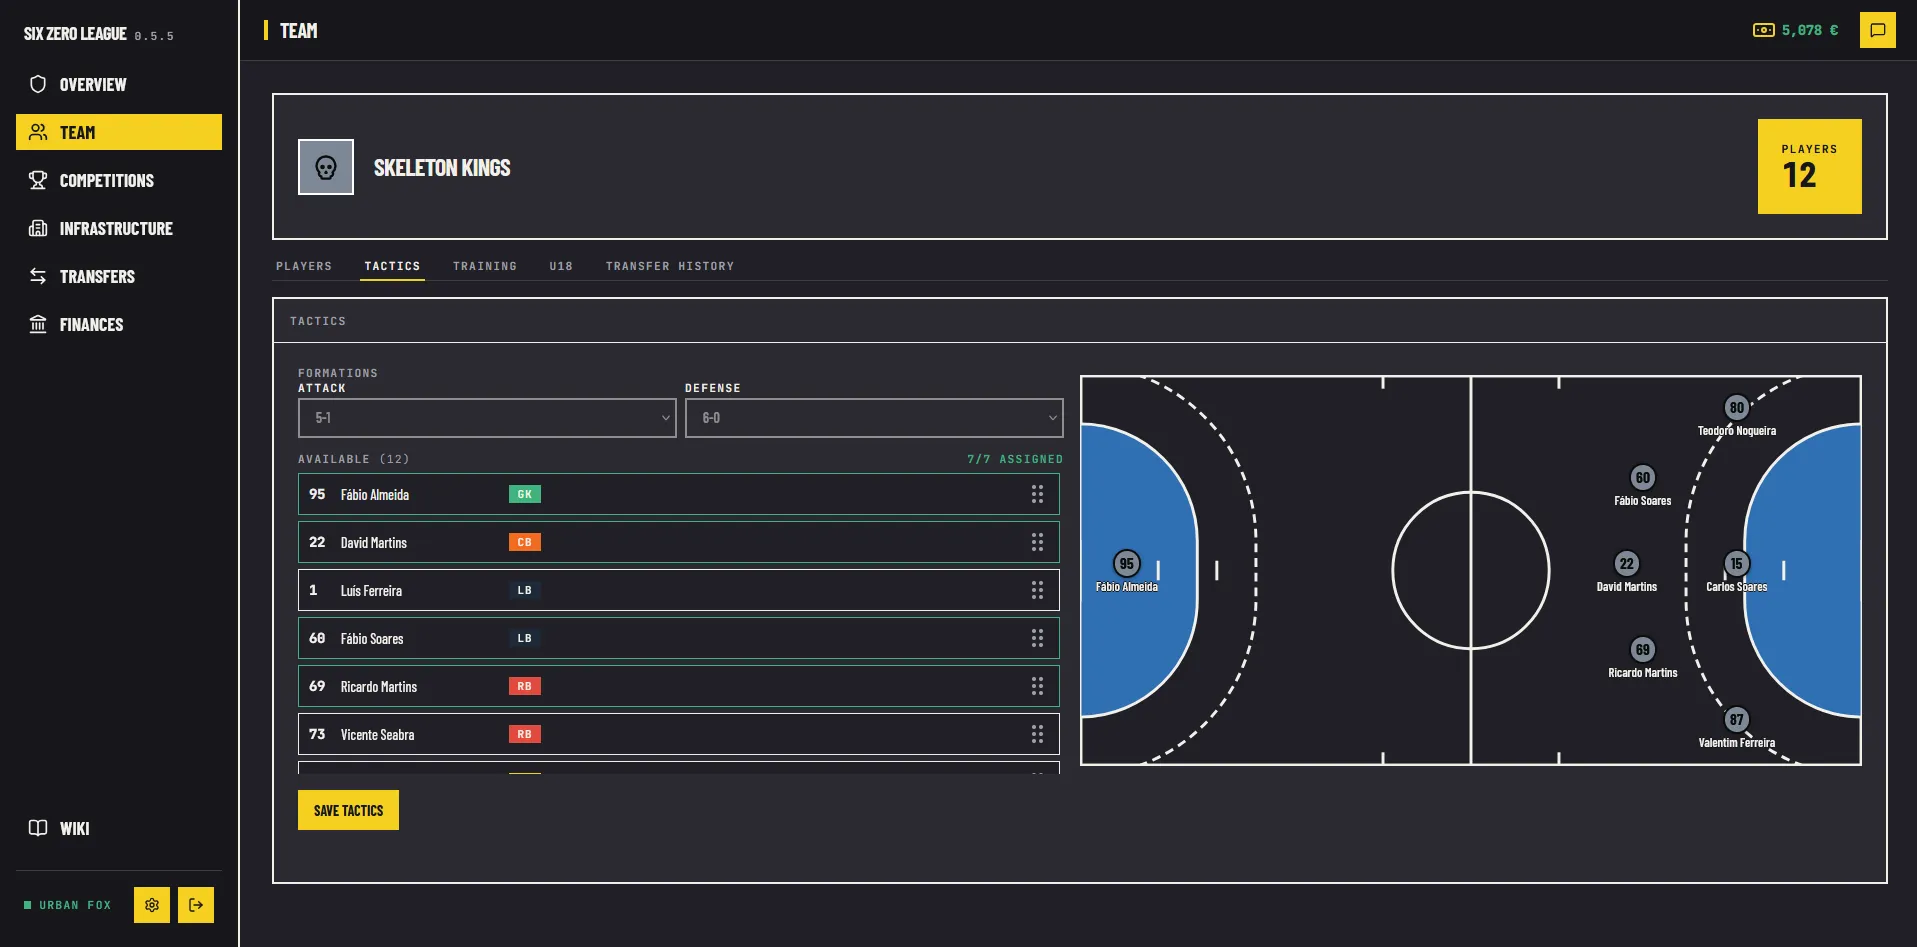Select player 95 marker on the court
The width and height of the screenshot is (1917, 947).
[x=1127, y=563]
